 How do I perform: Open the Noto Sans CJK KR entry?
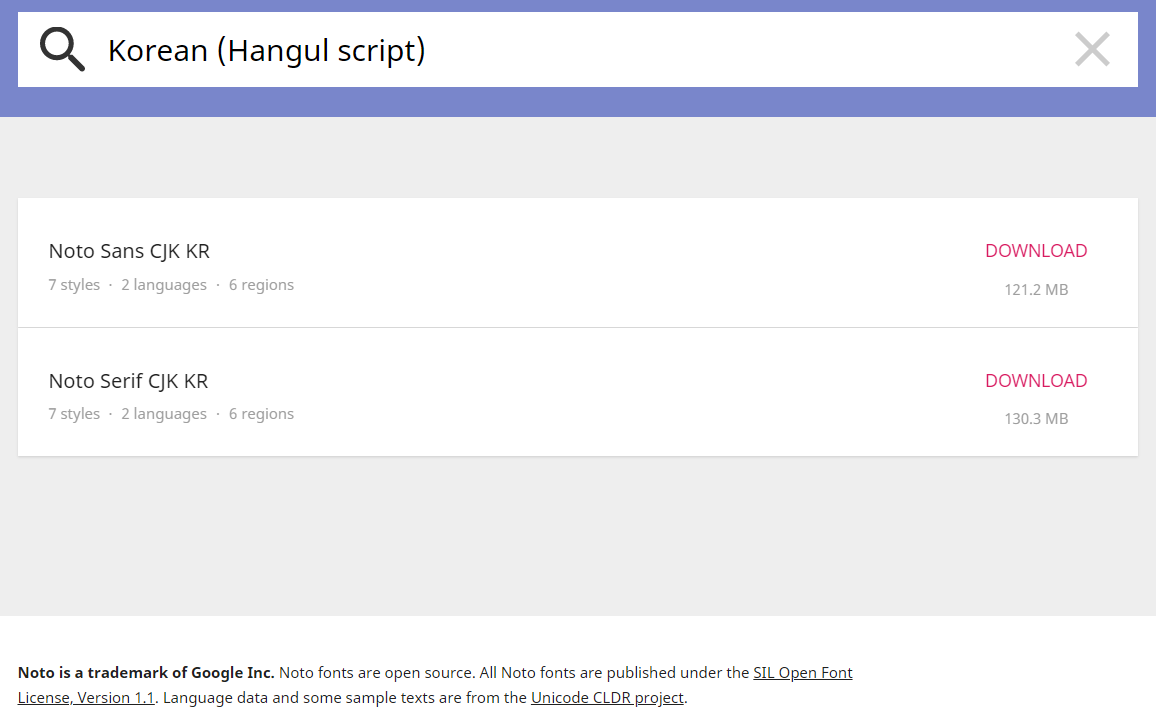(129, 251)
